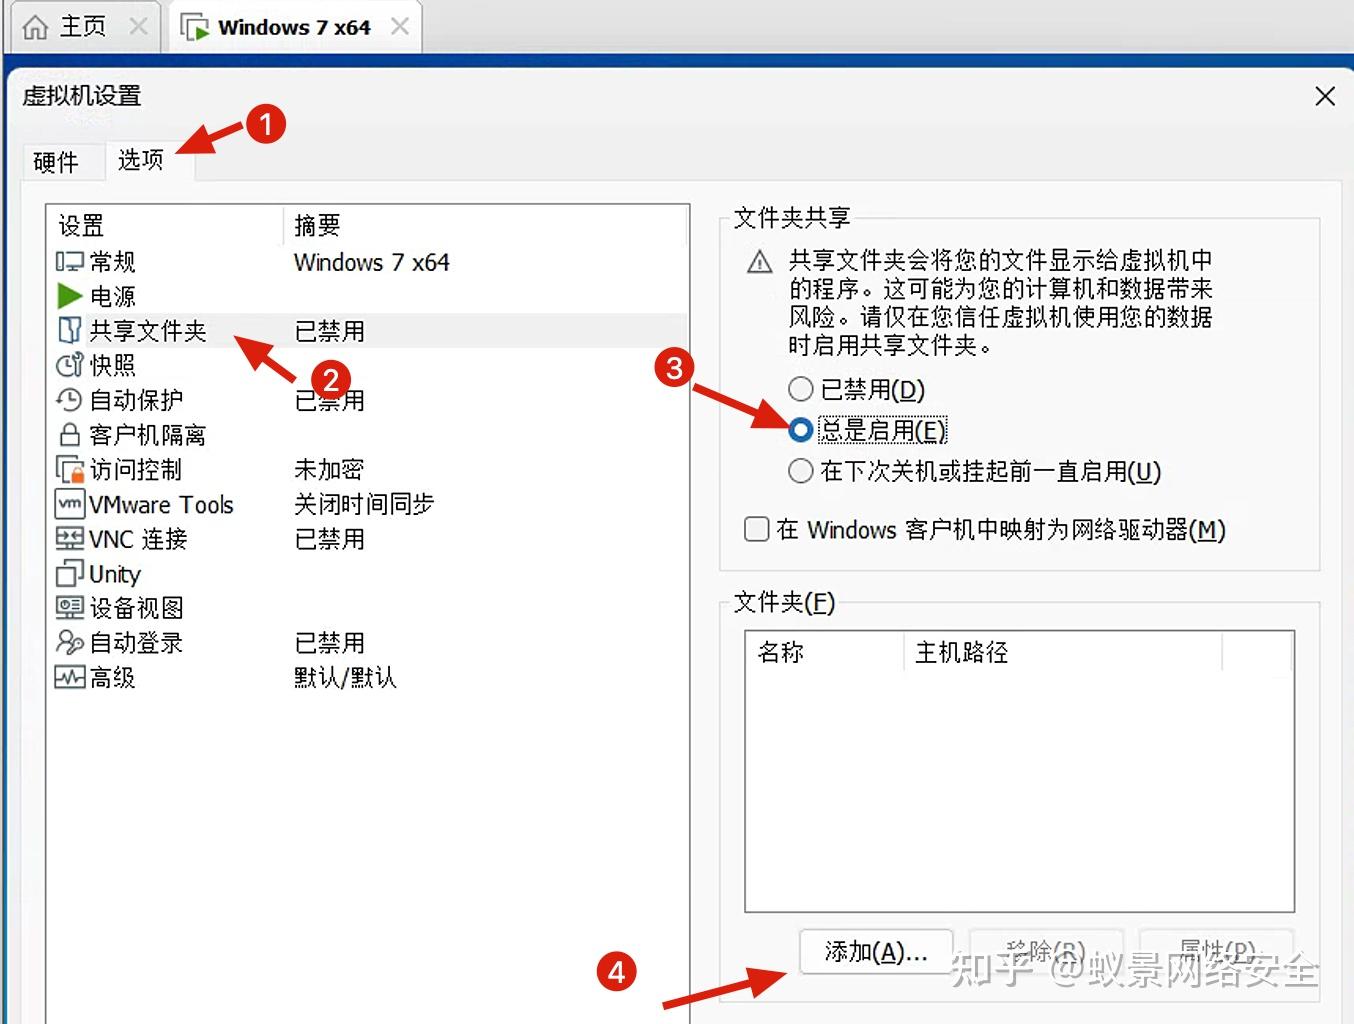Open the 快照 snapshot camera icon
Screen dimensions: 1354x1024
pos(68,365)
